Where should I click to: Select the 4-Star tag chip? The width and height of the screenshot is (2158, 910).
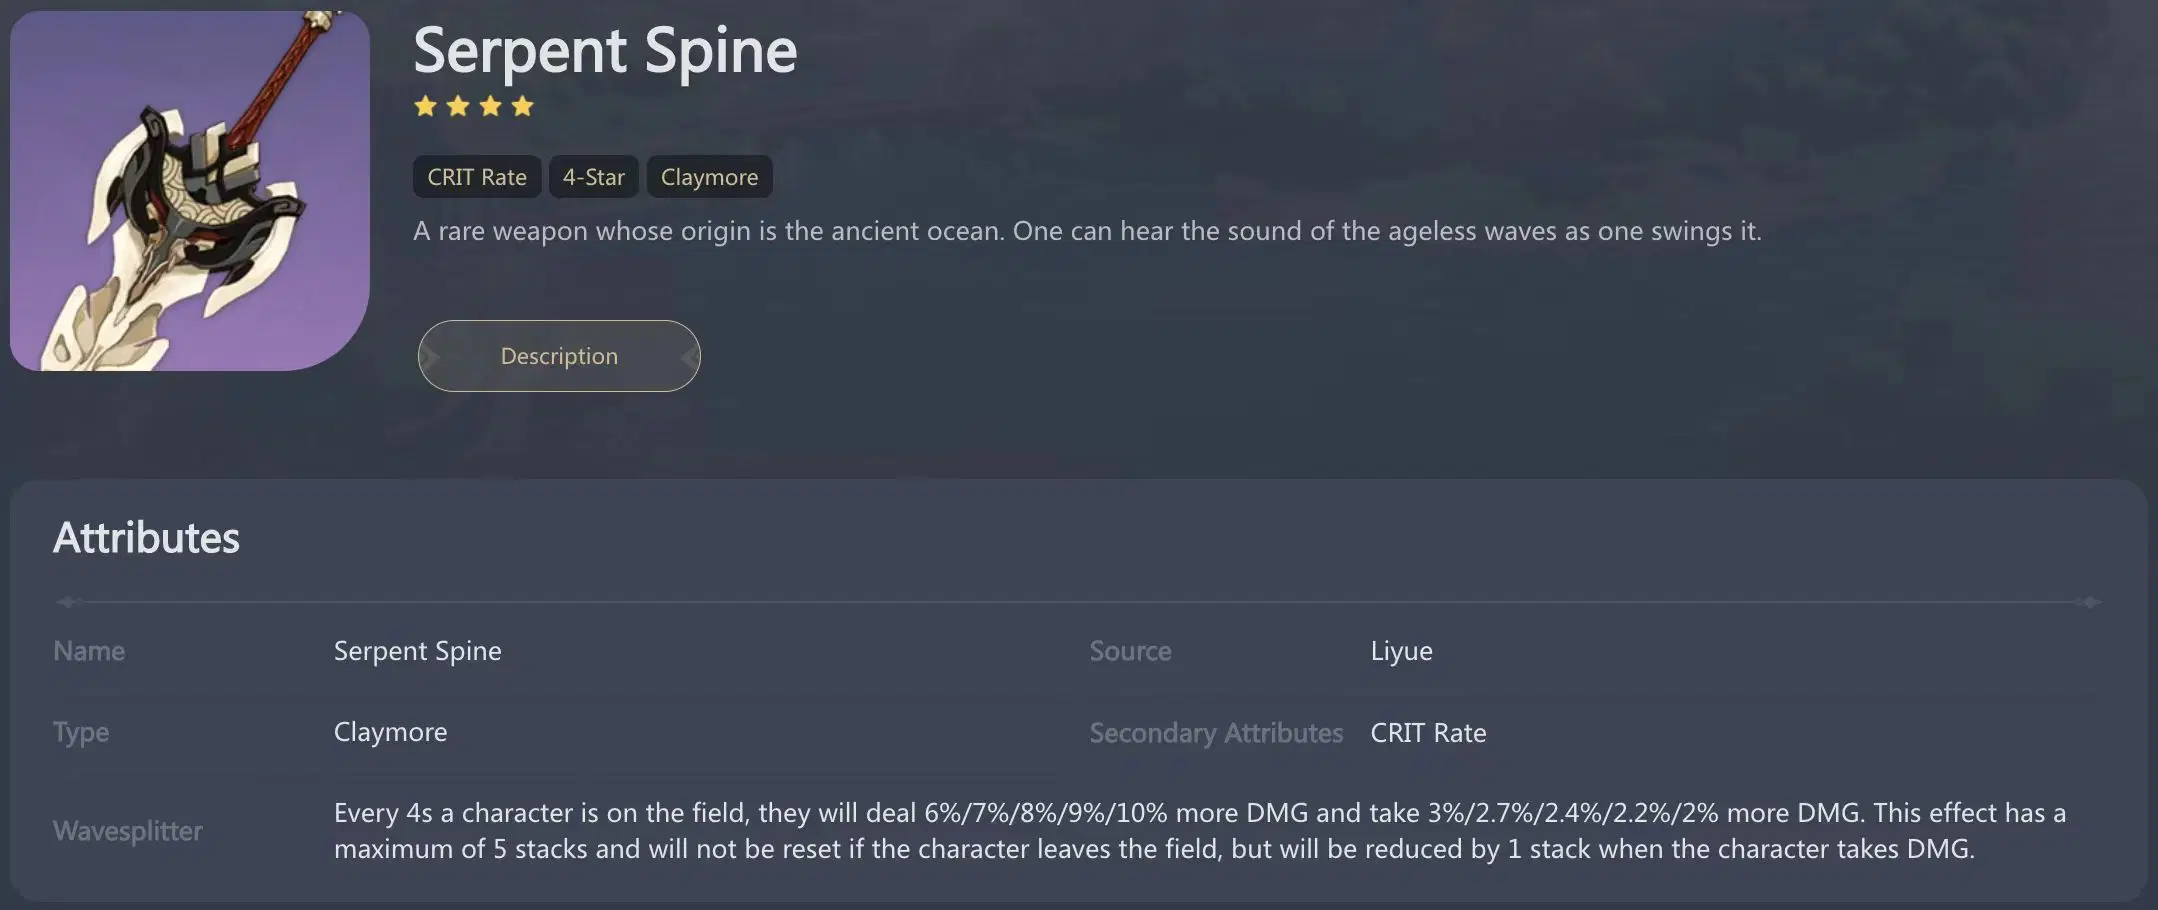coord(593,177)
